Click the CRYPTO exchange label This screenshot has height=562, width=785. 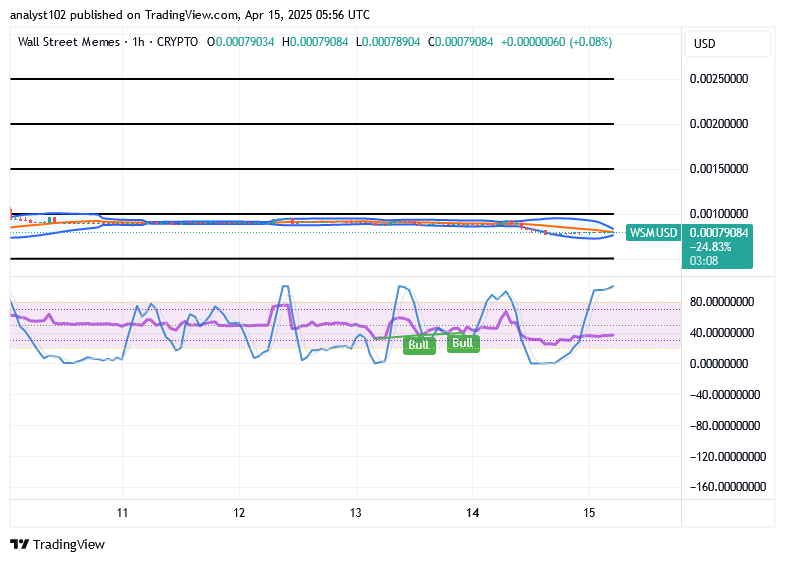click(x=177, y=42)
